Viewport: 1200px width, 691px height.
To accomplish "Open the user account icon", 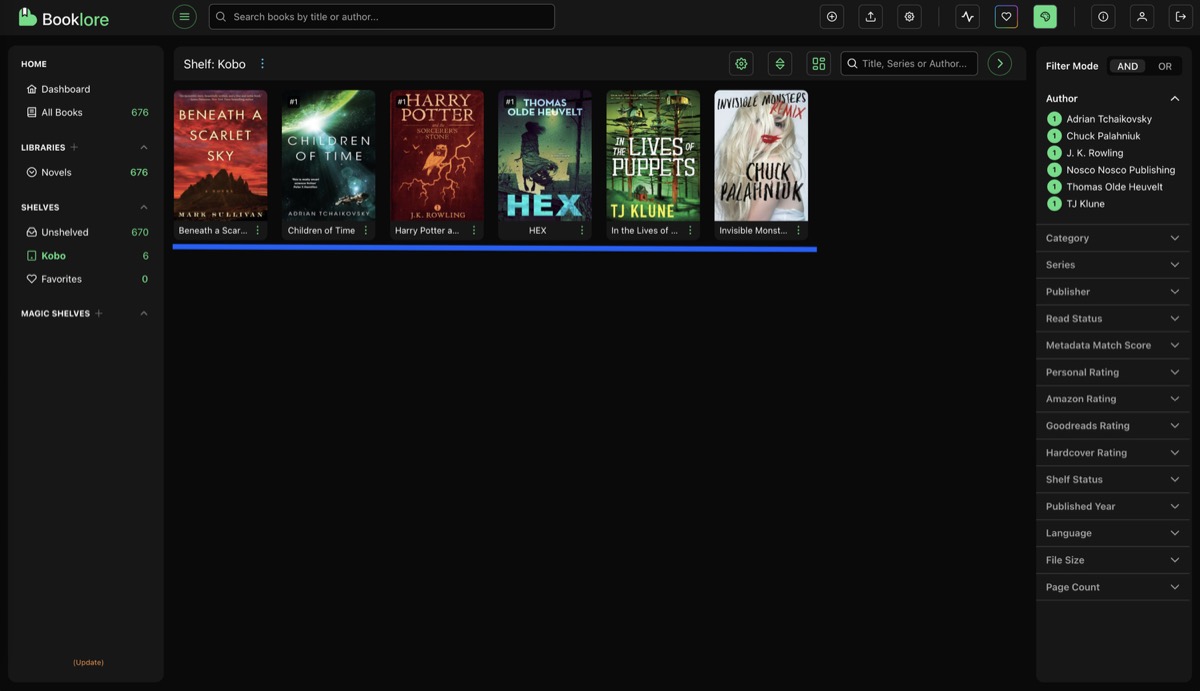I will pos(1141,16).
